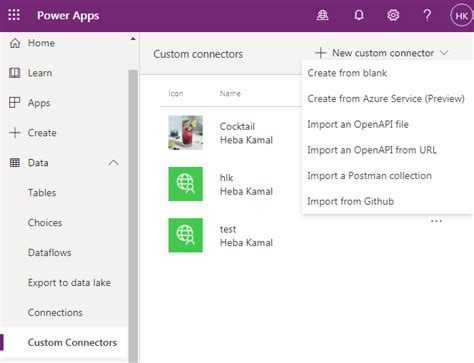This screenshot has width=474, height=363.
Task: Open the help question mark
Action: [x=427, y=15]
